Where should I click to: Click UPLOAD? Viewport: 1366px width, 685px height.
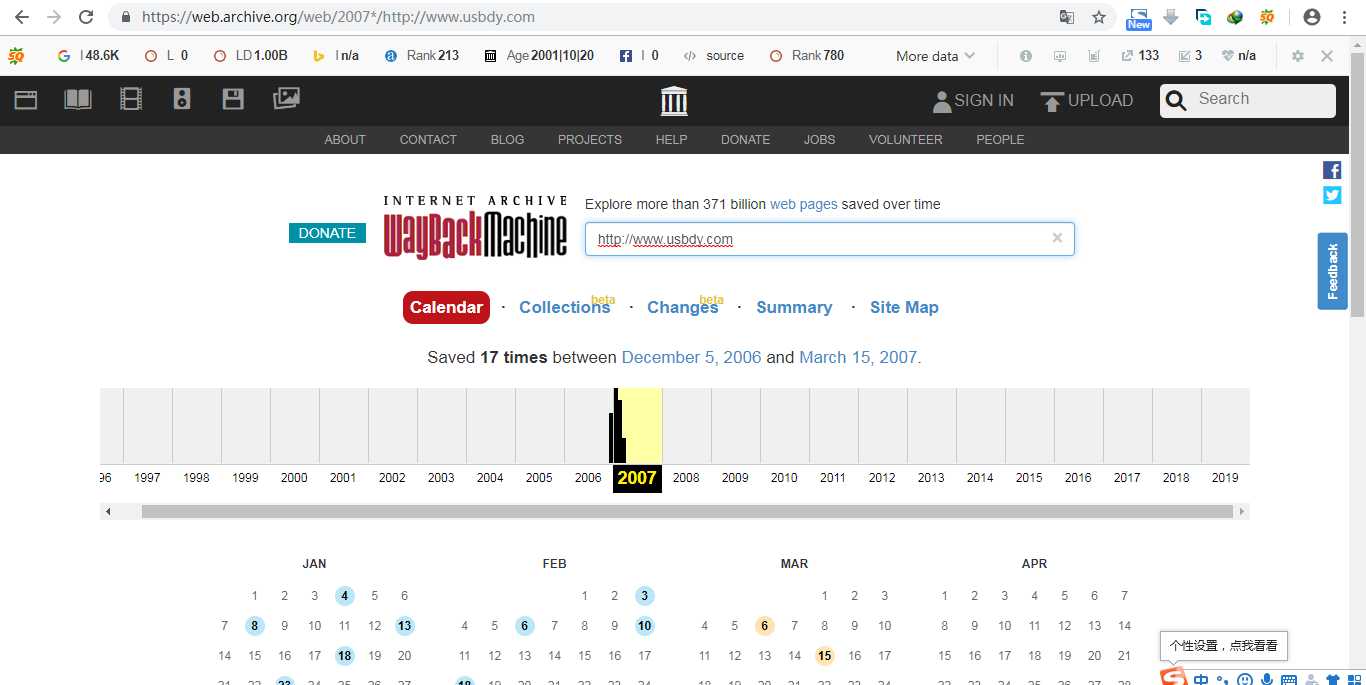click(x=1087, y=100)
